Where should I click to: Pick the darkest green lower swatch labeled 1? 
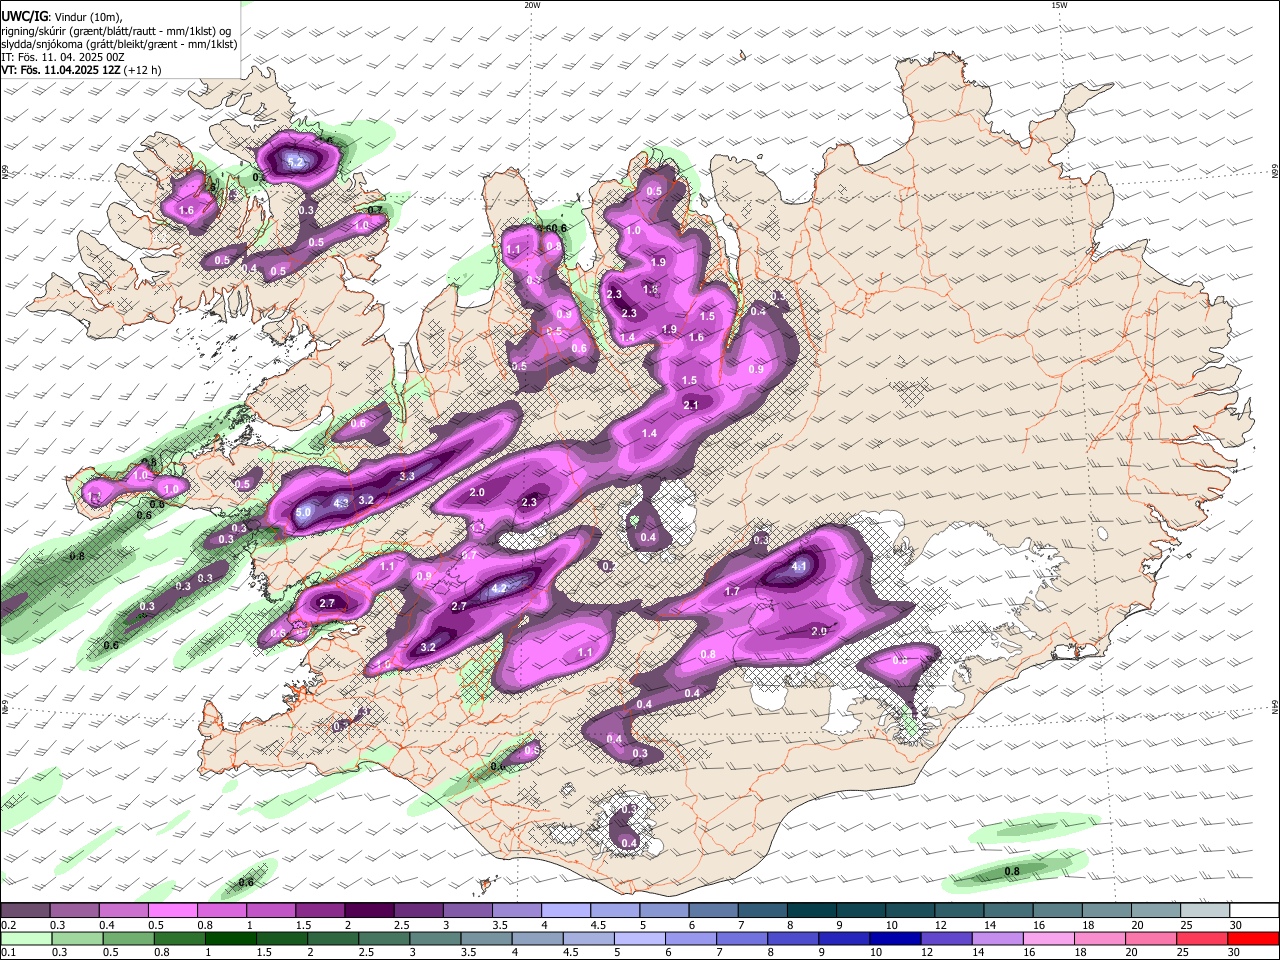coord(231,938)
